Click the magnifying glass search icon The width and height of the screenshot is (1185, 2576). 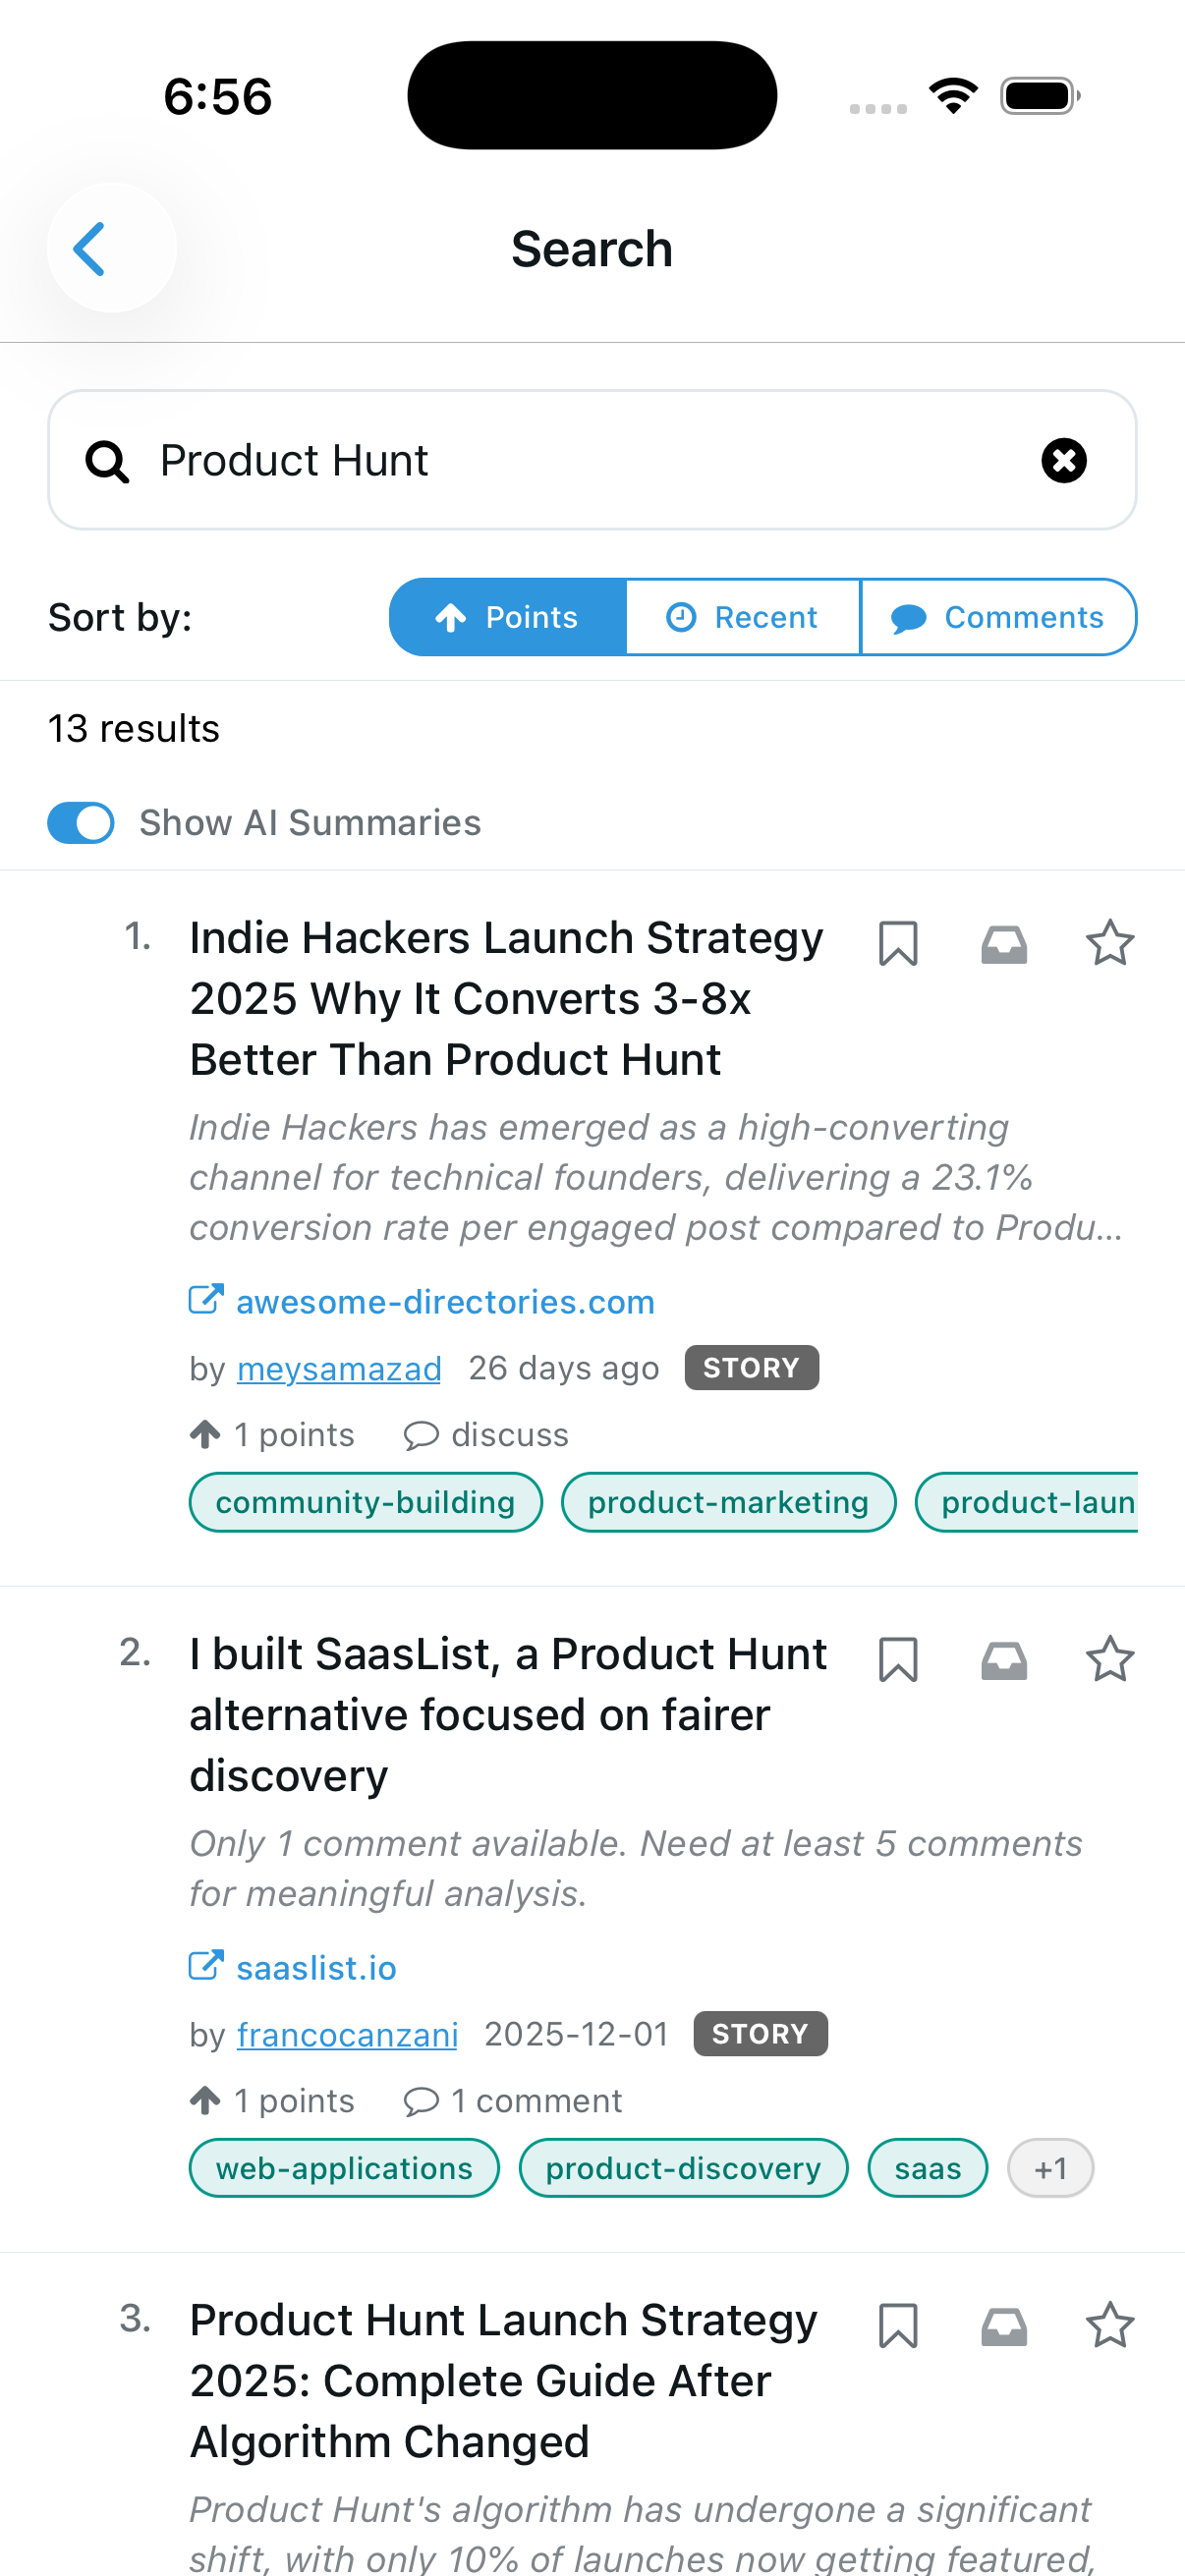[108, 460]
